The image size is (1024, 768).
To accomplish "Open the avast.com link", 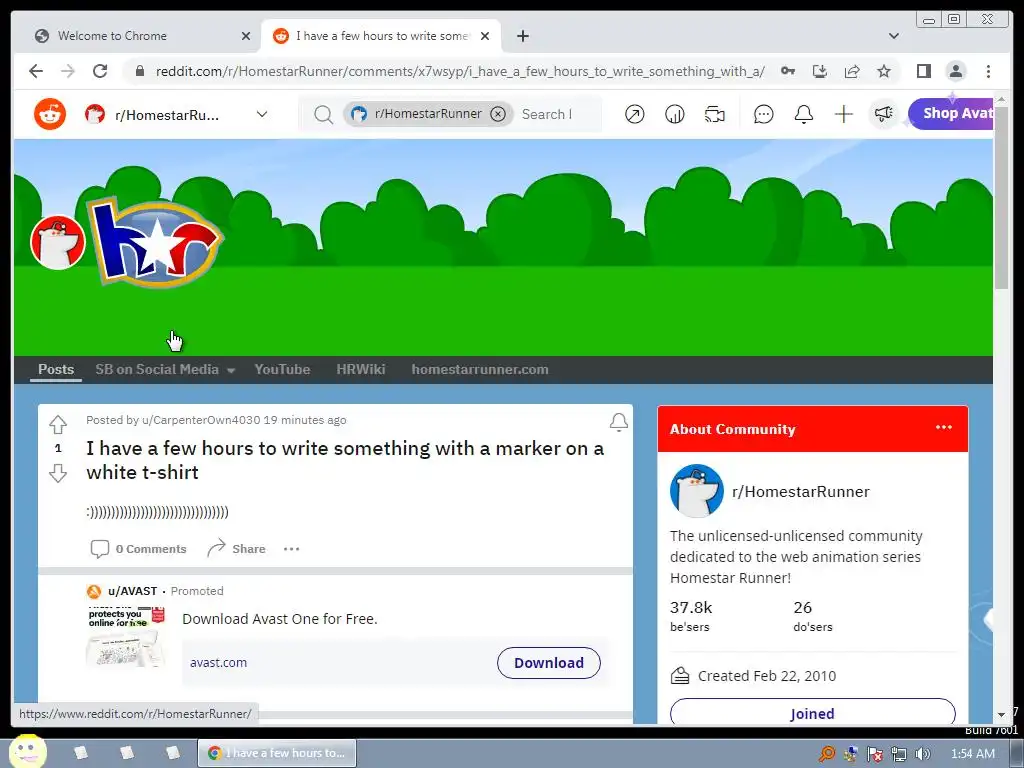I will [218, 662].
